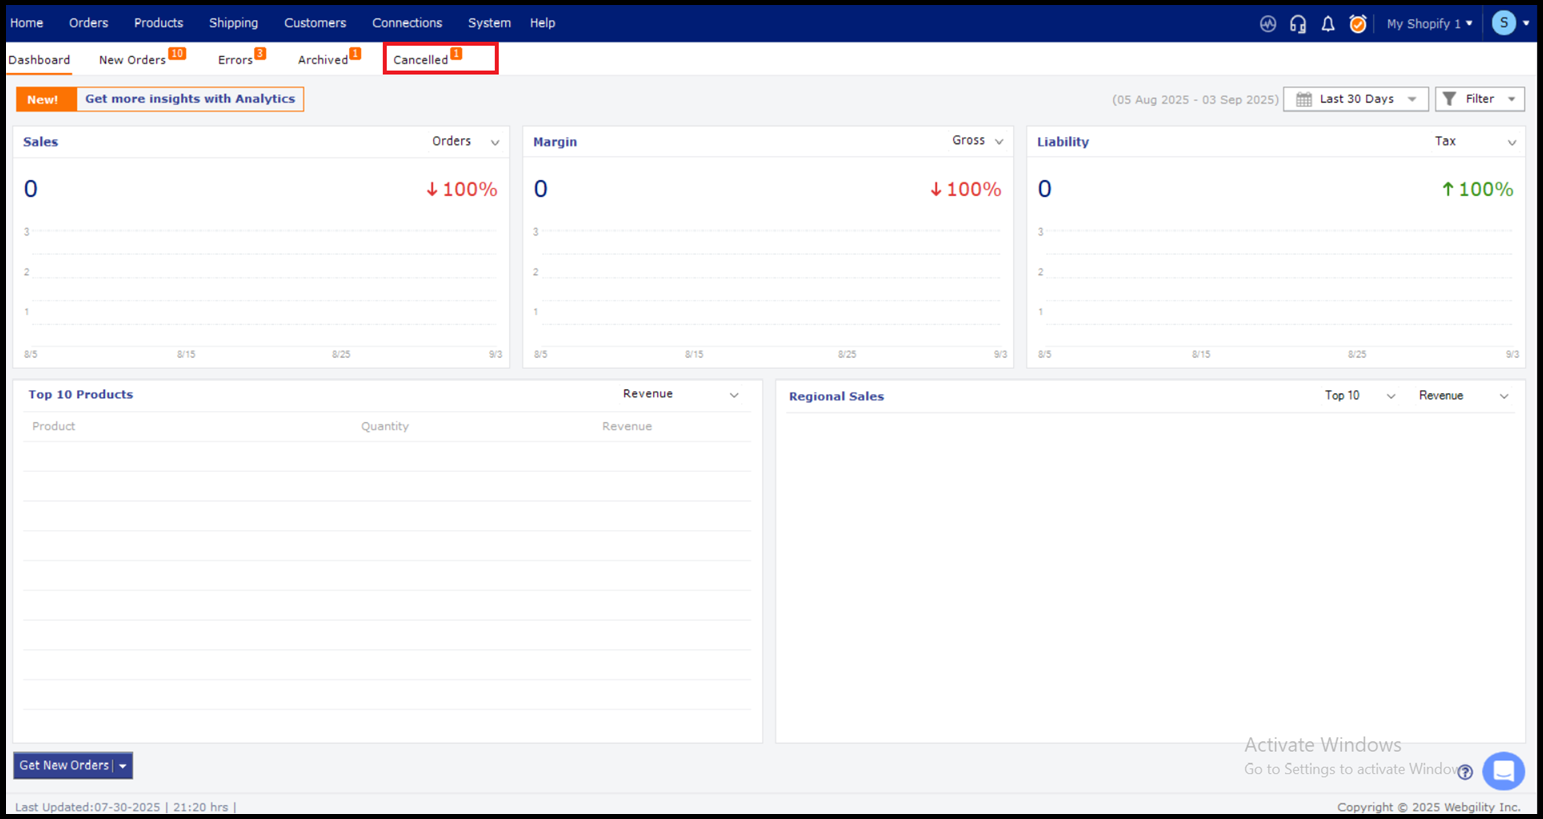Viewport: 1543px width, 819px height.
Task: Click the Liability up 100% indicator
Action: pos(1477,189)
